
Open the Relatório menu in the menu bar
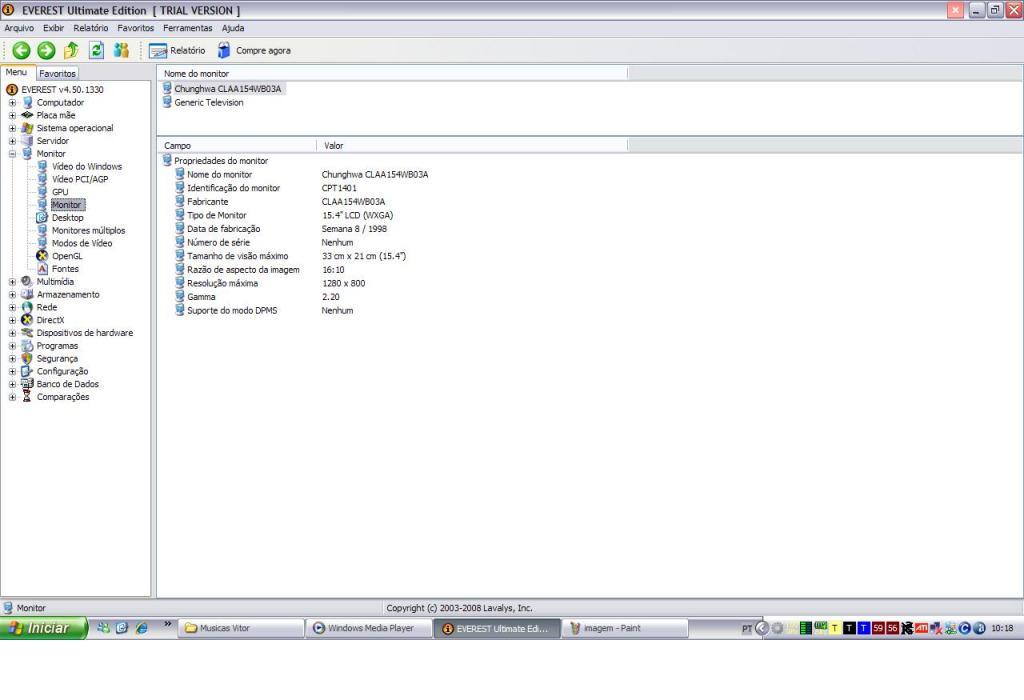(x=91, y=28)
